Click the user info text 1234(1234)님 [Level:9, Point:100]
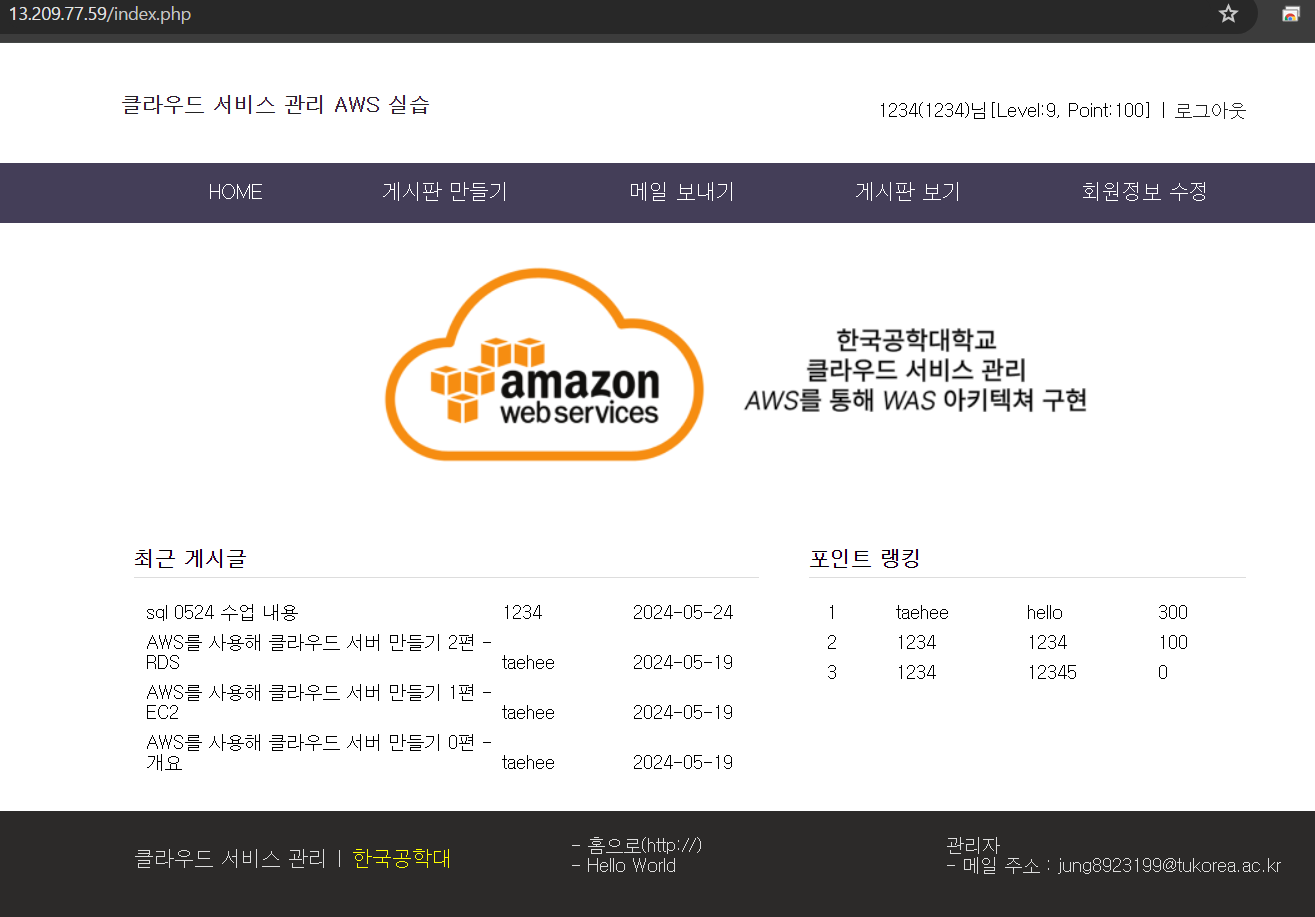This screenshot has width=1315, height=917. point(1015,111)
